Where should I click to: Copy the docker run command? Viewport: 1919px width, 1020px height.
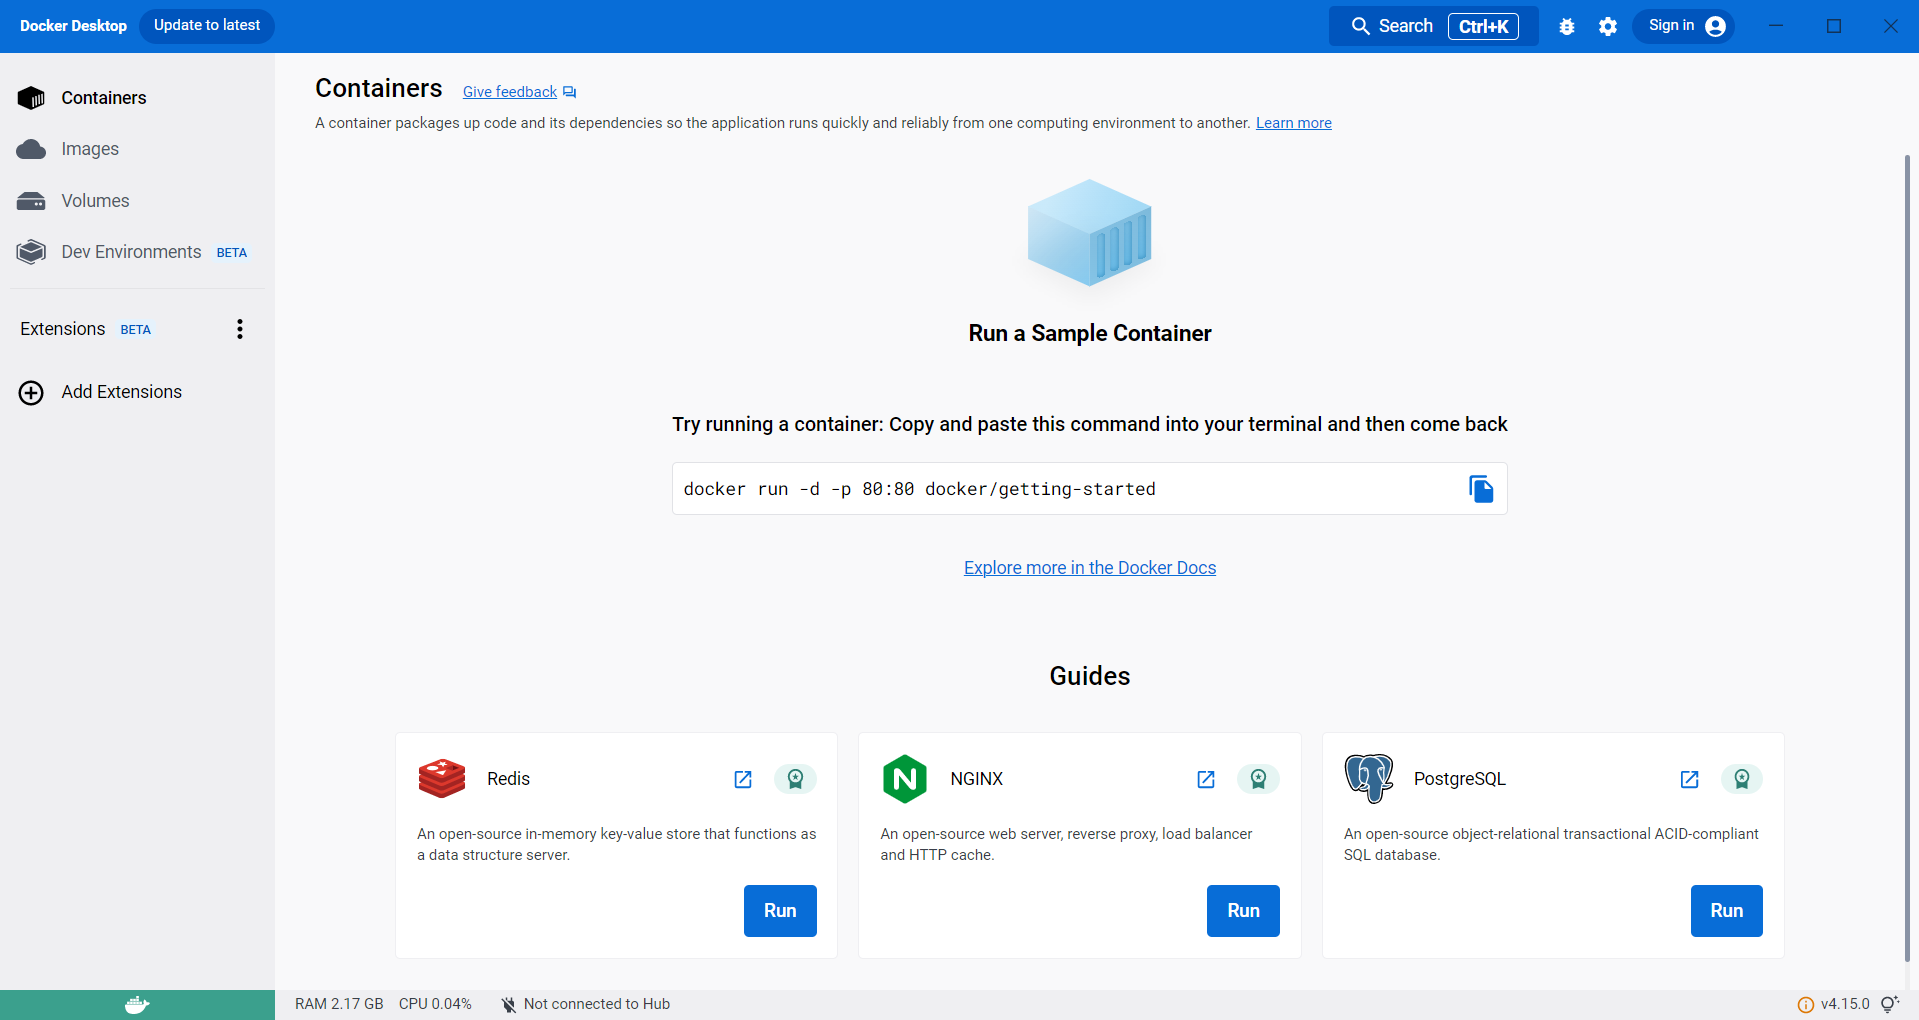pos(1481,489)
